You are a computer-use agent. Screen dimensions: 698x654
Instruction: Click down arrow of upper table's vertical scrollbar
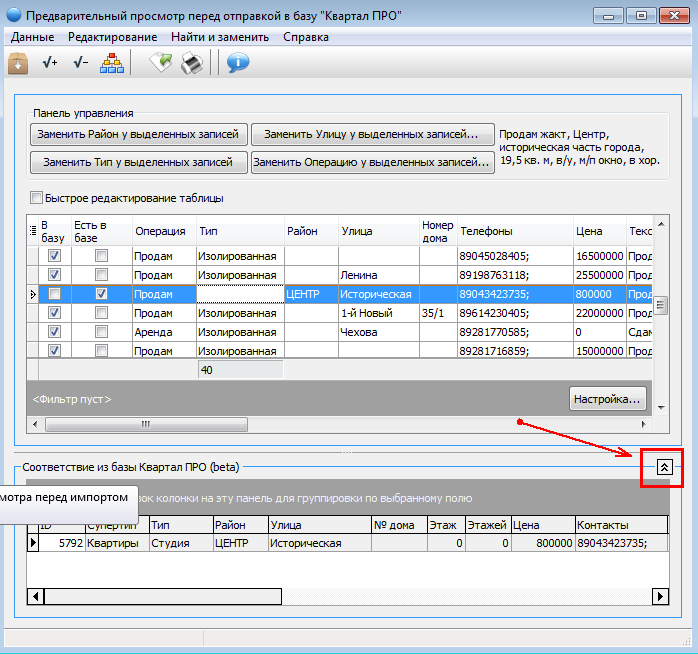pyautogui.click(x=660, y=405)
